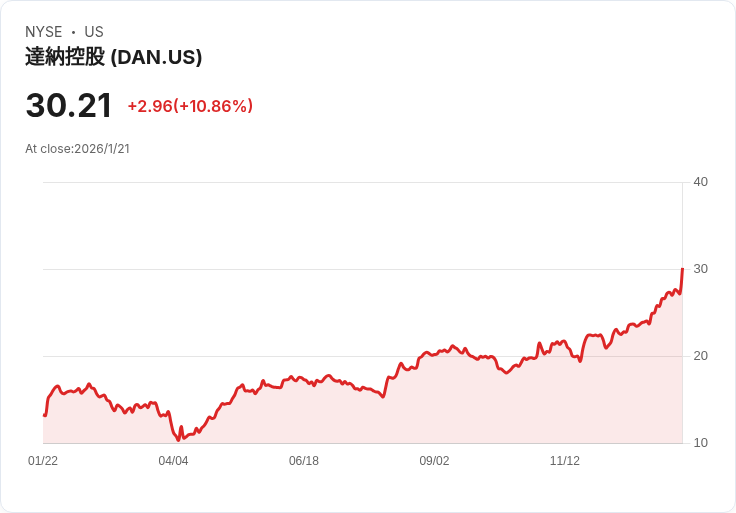
Task: Click the +2.96(+10.86%) price change
Action: click(190, 106)
